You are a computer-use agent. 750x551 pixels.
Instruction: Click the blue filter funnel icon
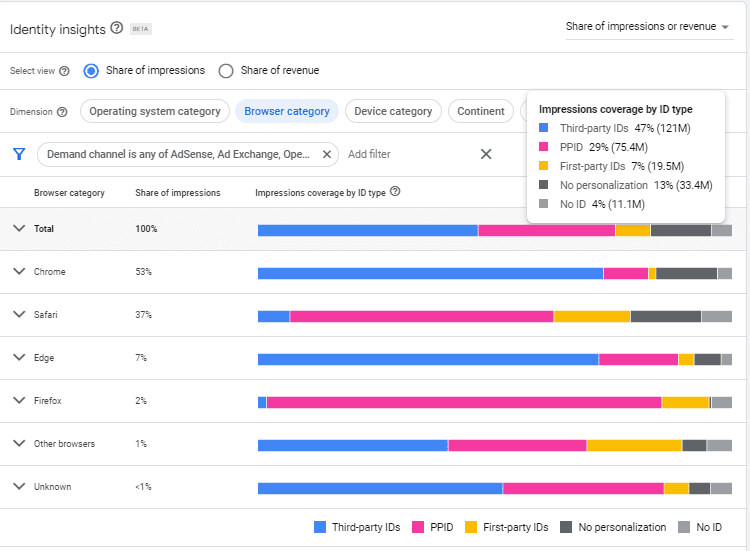pyautogui.click(x=18, y=154)
